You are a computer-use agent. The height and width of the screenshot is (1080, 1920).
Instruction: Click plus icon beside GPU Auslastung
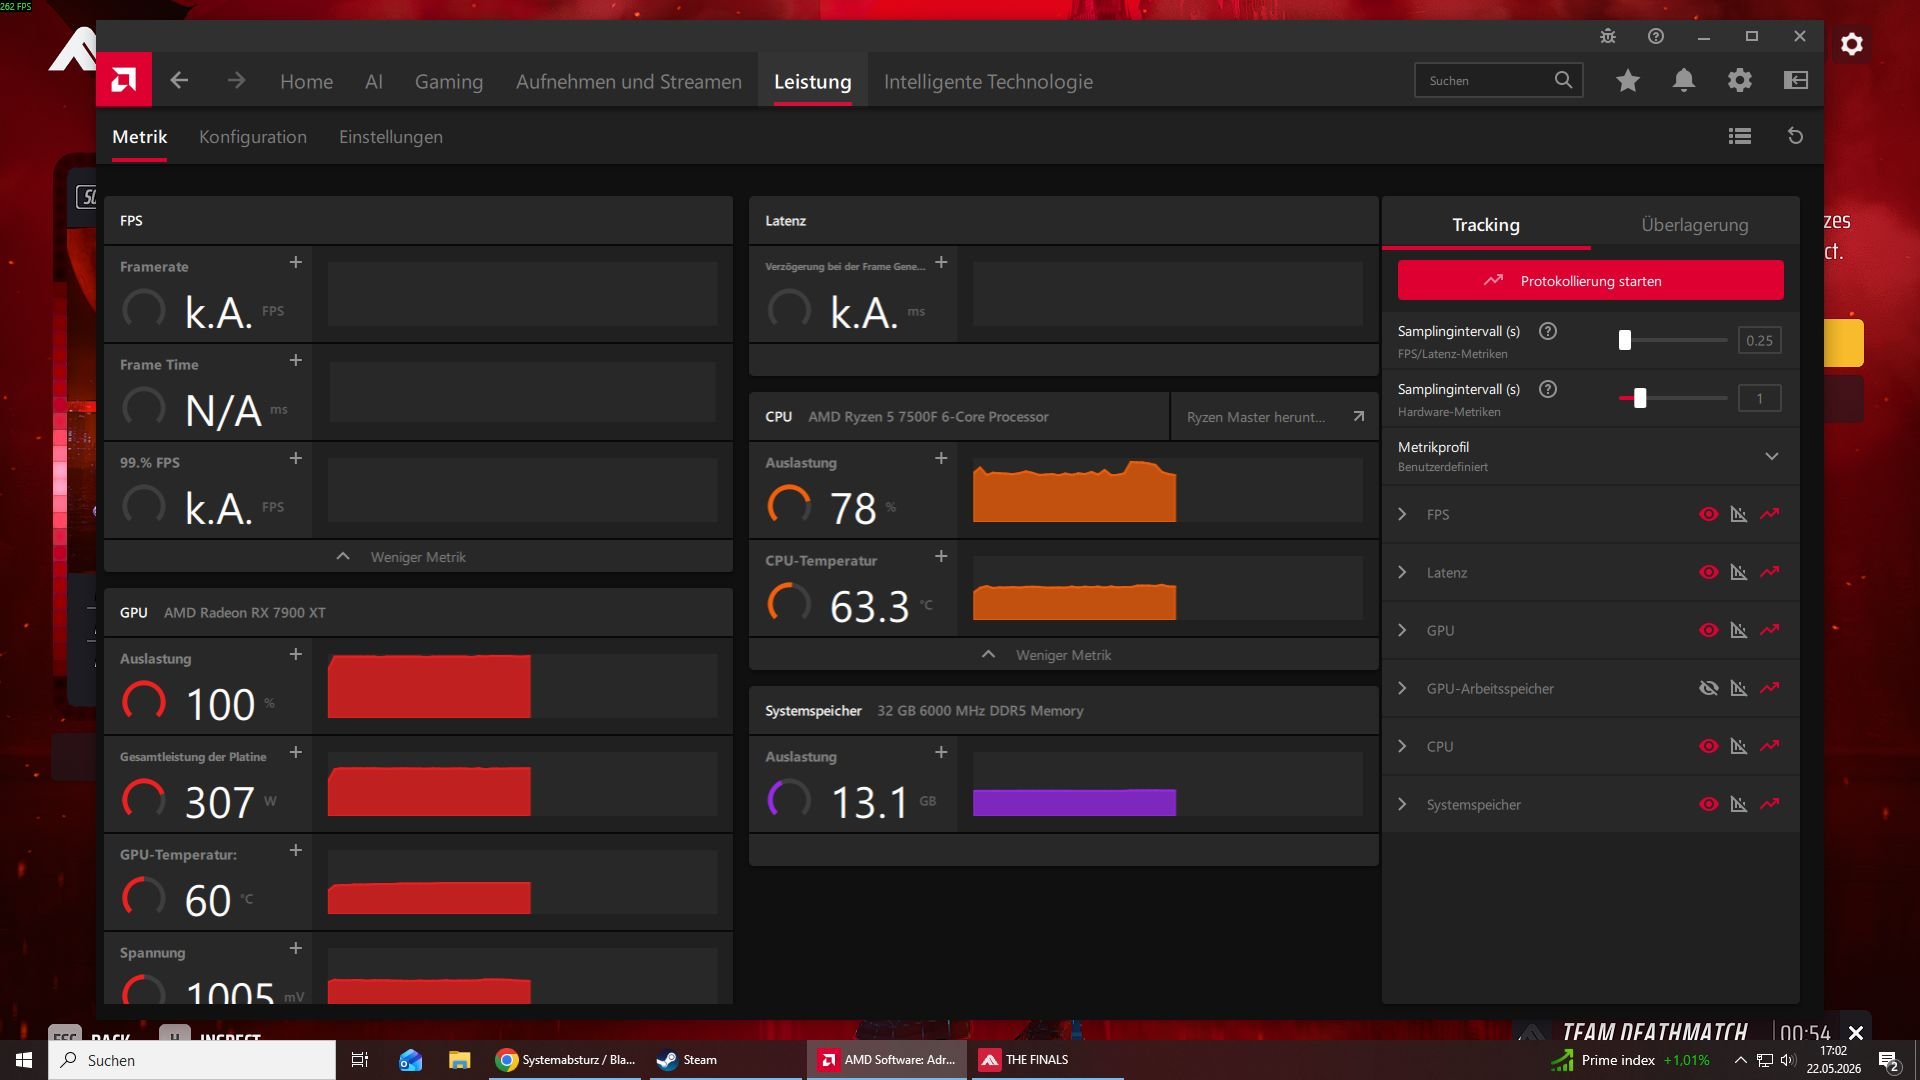(x=296, y=654)
